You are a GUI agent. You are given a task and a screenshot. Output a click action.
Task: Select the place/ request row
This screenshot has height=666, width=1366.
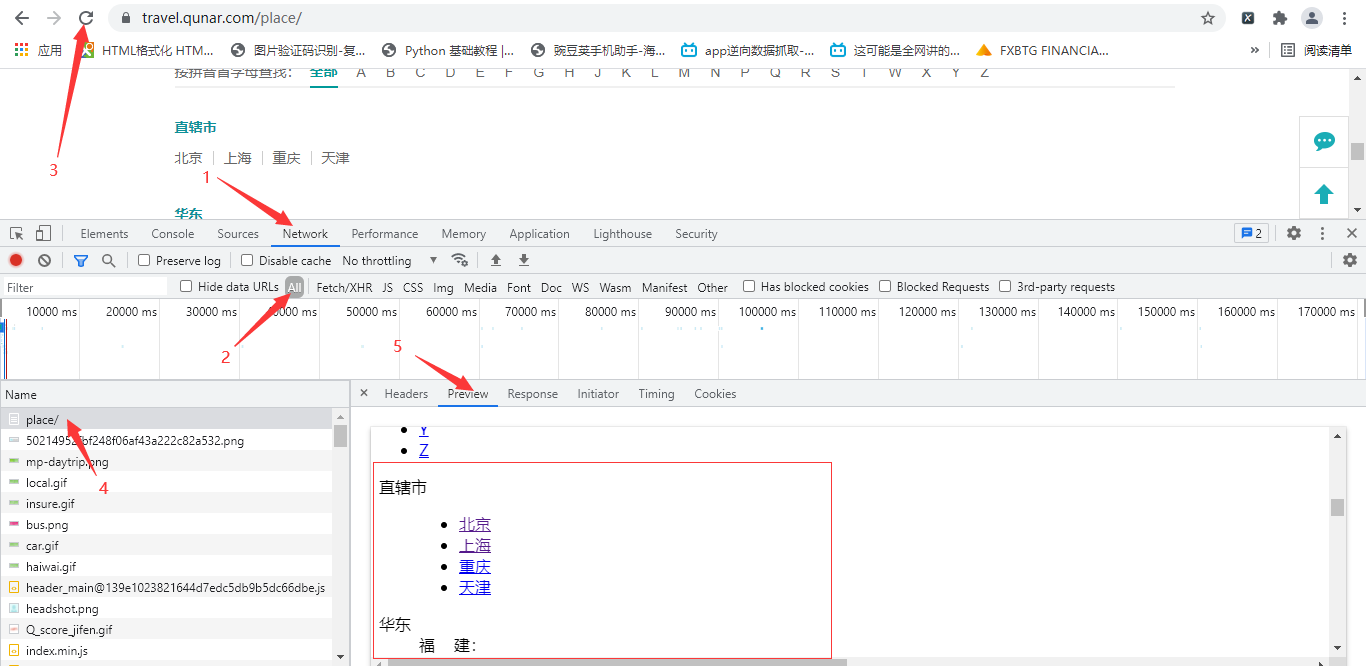(167, 419)
